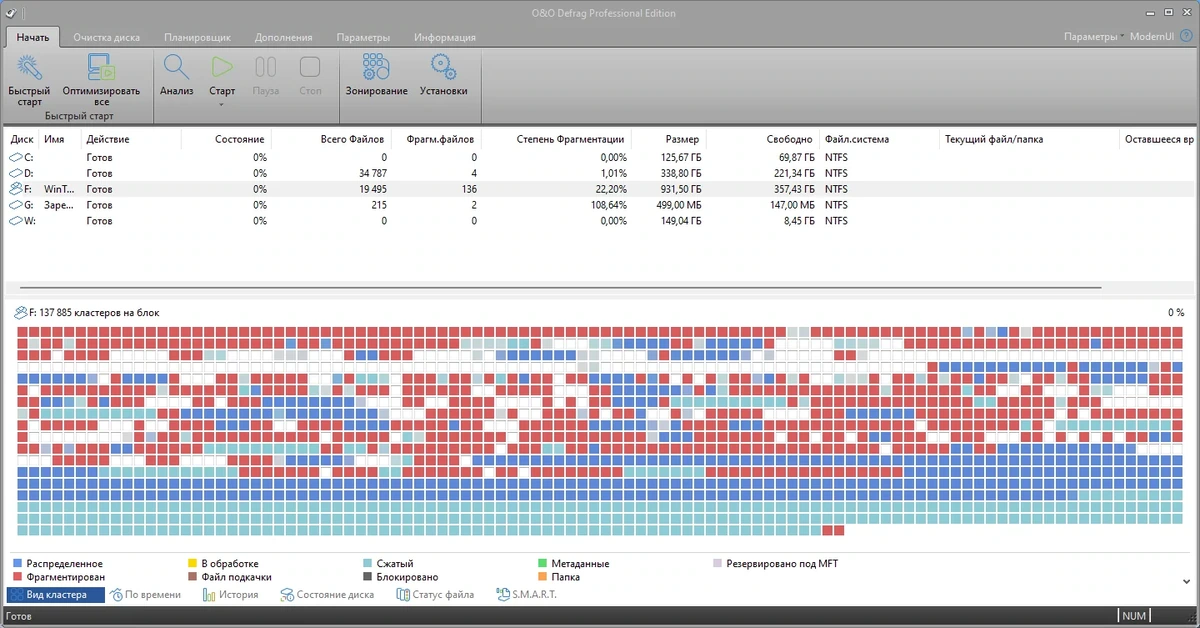1200x628 pixels.
Task: Click the Папка orange legend swatch
Action: pyautogui.click(x=543, y=577)
